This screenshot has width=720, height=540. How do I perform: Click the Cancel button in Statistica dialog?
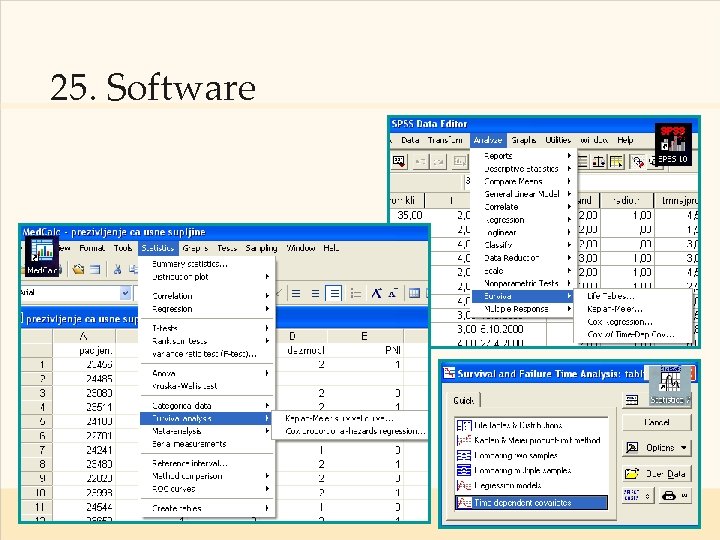point(657,422)
